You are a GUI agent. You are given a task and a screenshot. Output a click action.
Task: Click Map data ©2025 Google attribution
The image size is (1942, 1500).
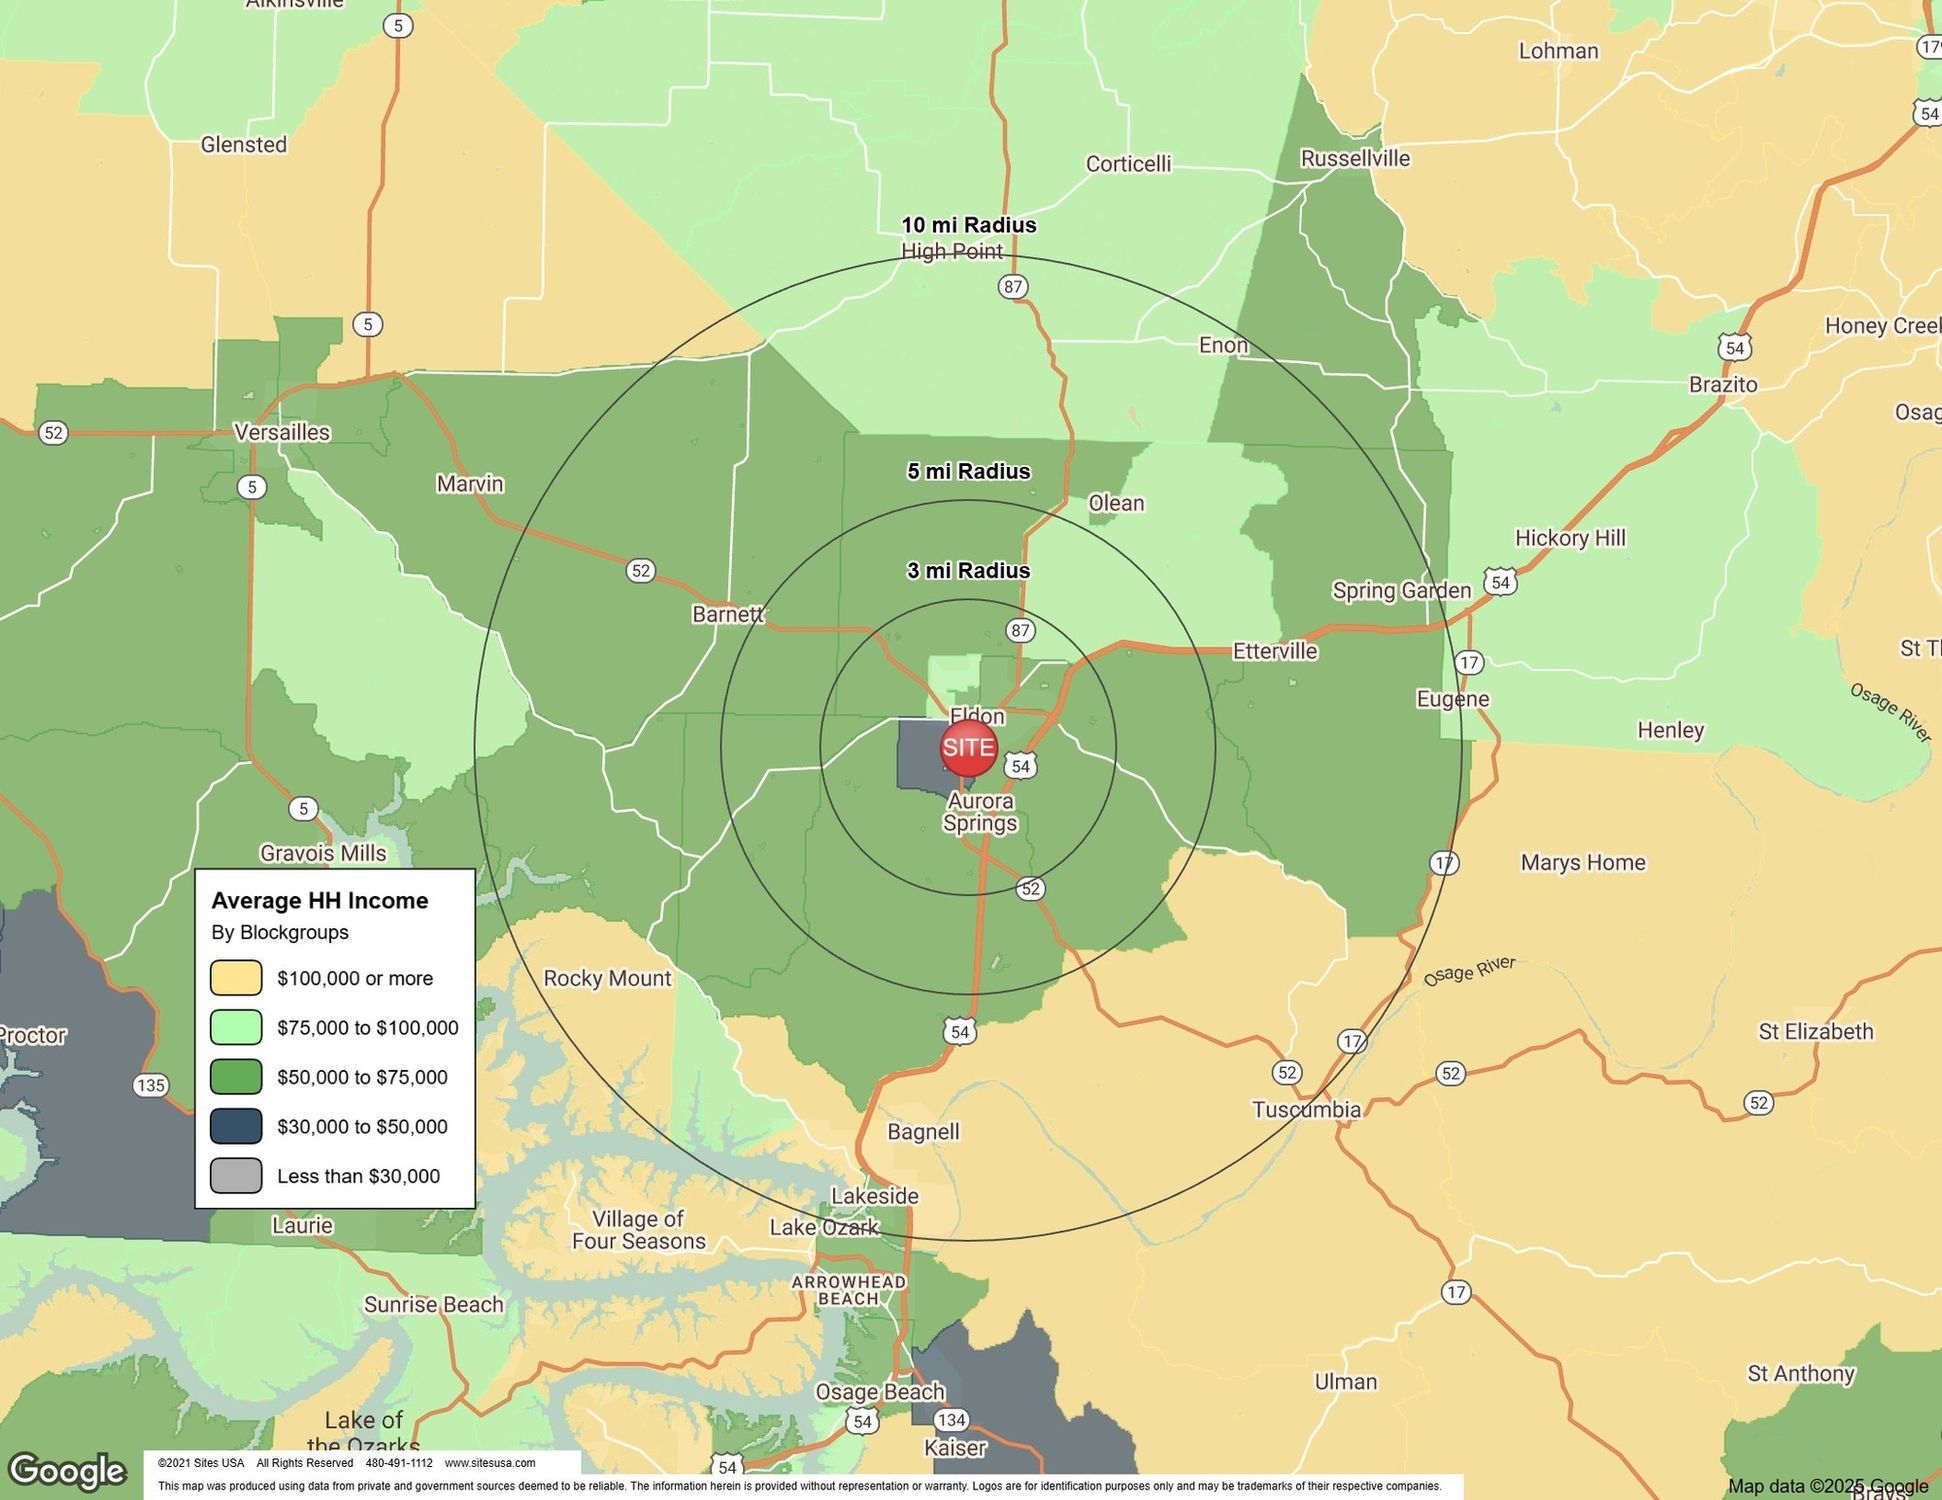coord(1827,1486)
